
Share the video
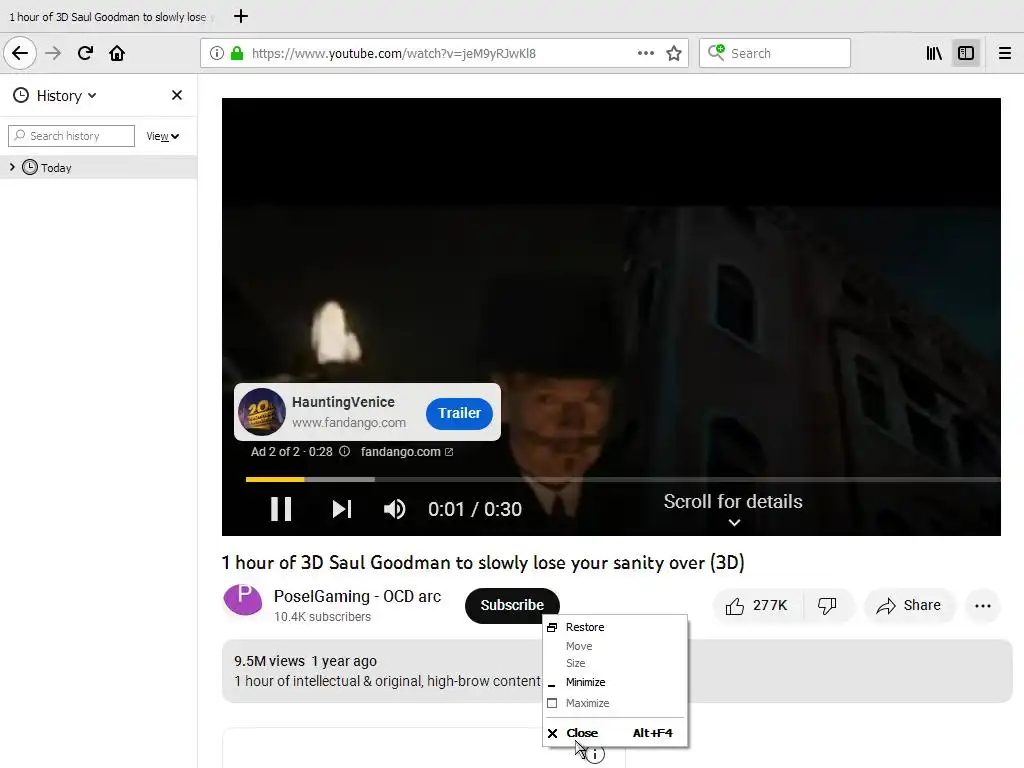[x=910, y=605]
